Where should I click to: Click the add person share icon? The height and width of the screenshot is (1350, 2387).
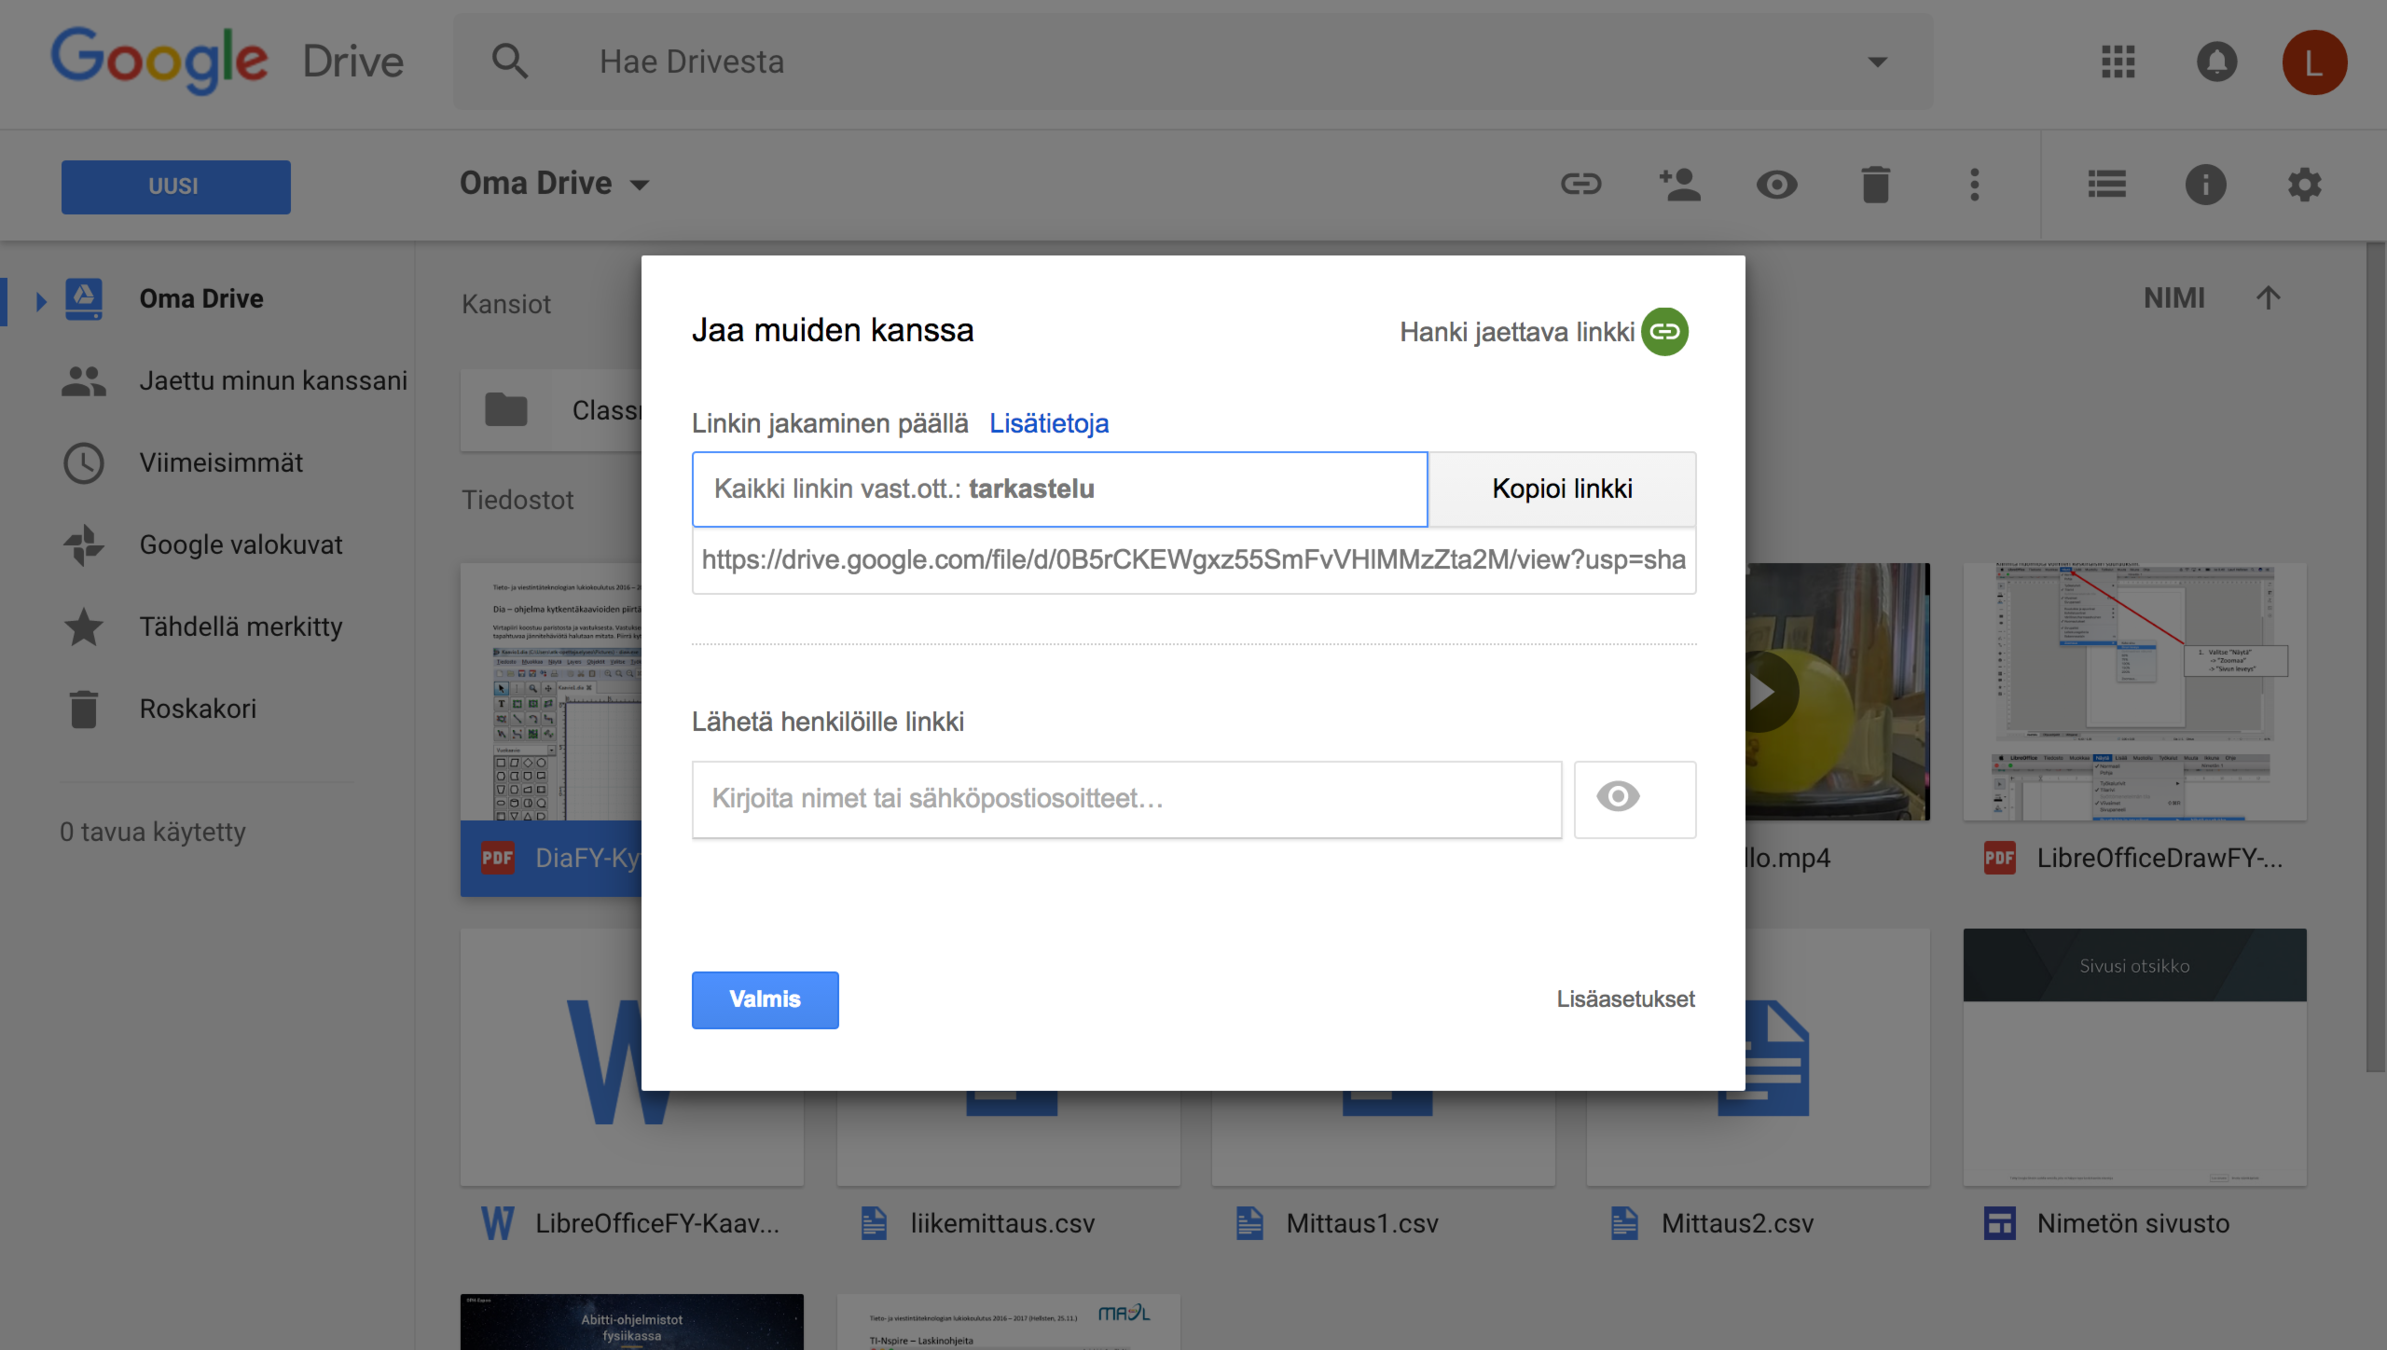[x=1679, y=185]
